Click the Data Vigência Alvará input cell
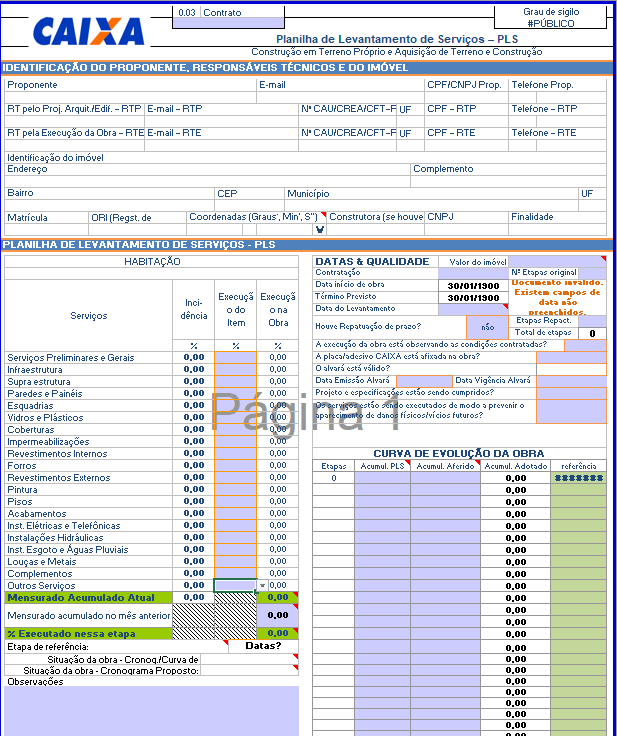The height and width of the screenshot is (736, 617). [571, 381]
